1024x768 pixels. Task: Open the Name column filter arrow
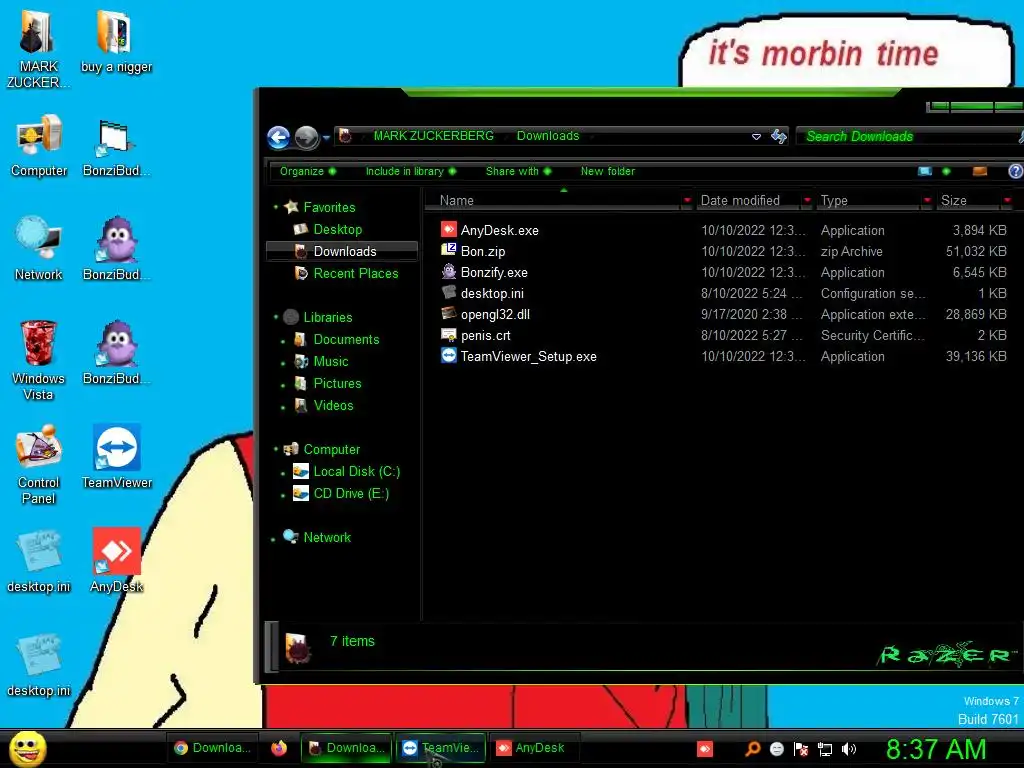click(x=687, y=200)
